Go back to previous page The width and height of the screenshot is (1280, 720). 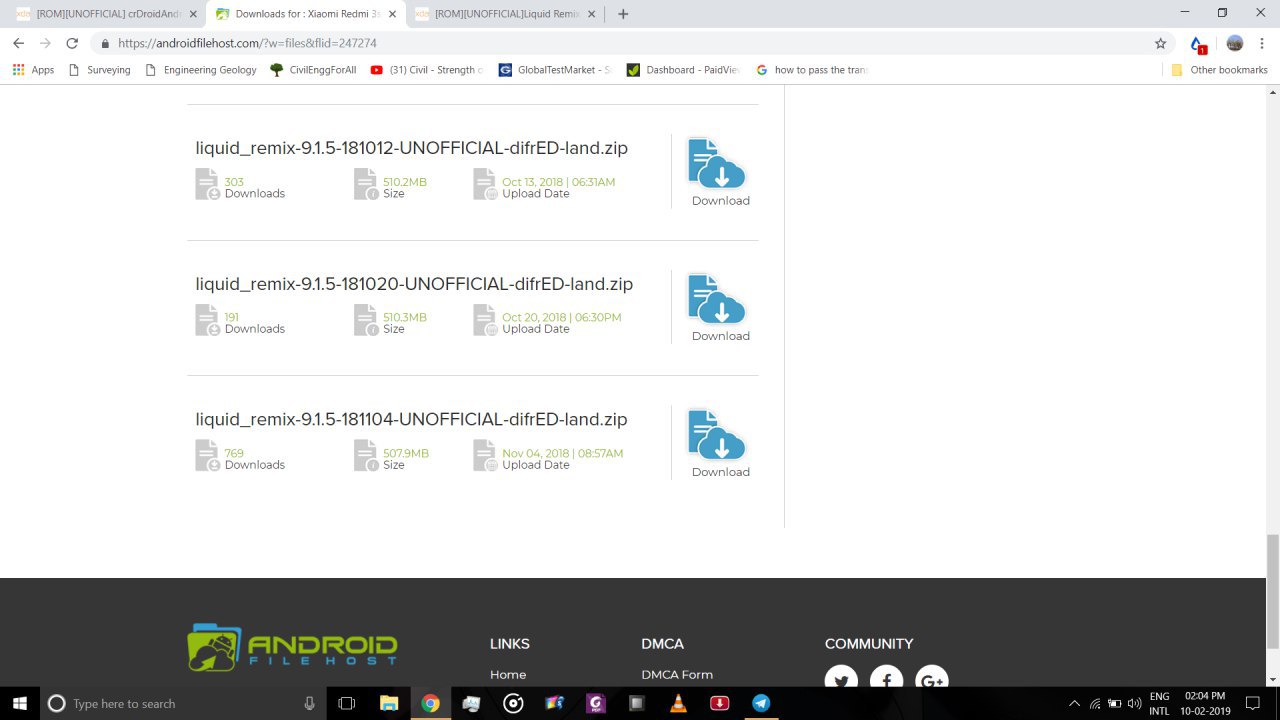(x=18, y=43)
